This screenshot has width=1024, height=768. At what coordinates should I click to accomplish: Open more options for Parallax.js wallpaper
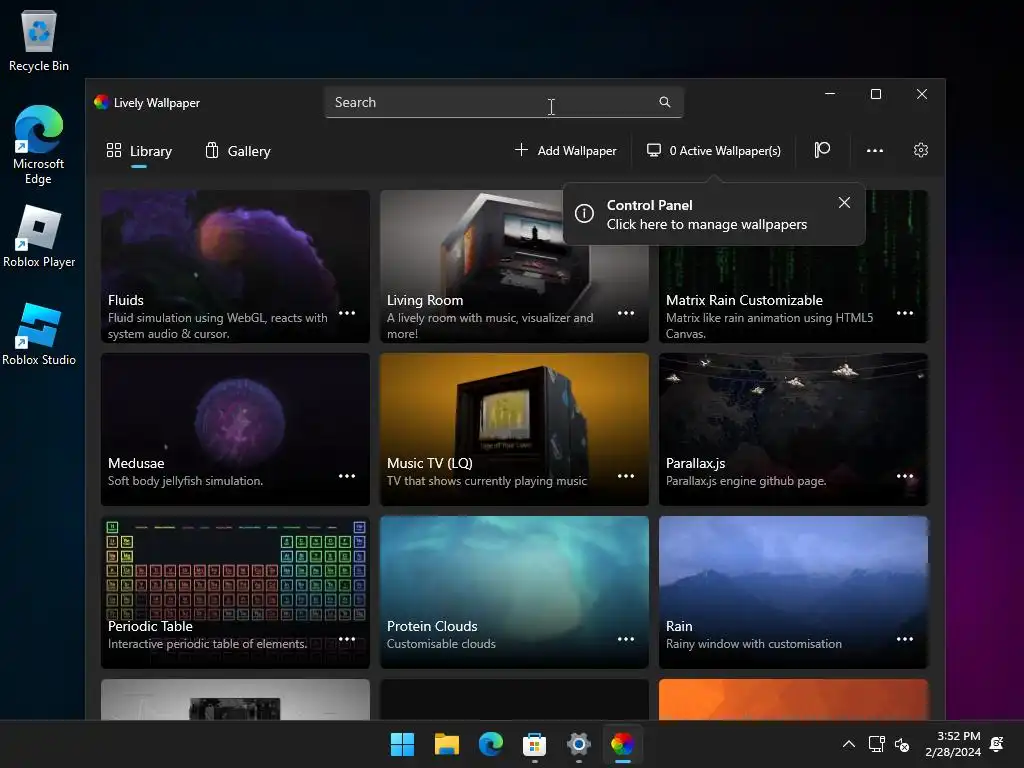point(904,476)
